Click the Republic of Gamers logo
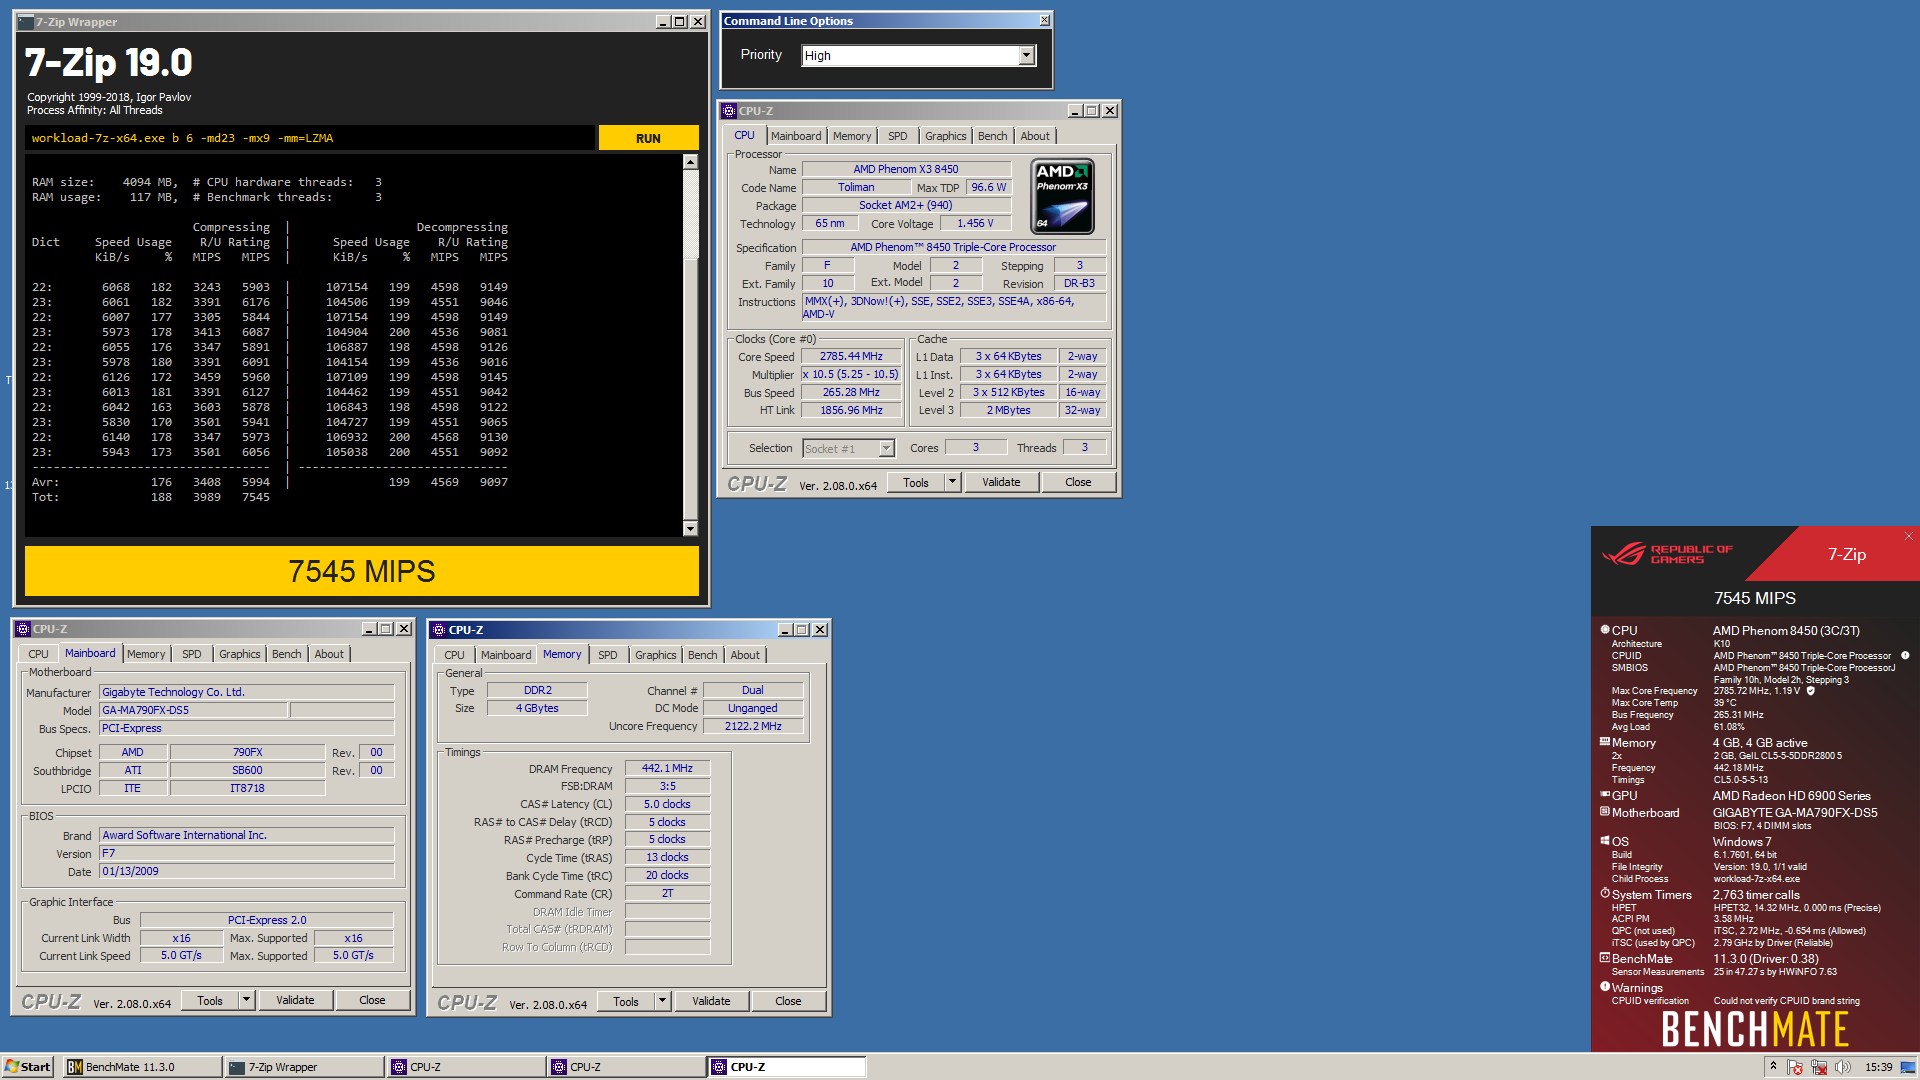This screenshot has height=1080, width=1920. [x=1667, y=554]
